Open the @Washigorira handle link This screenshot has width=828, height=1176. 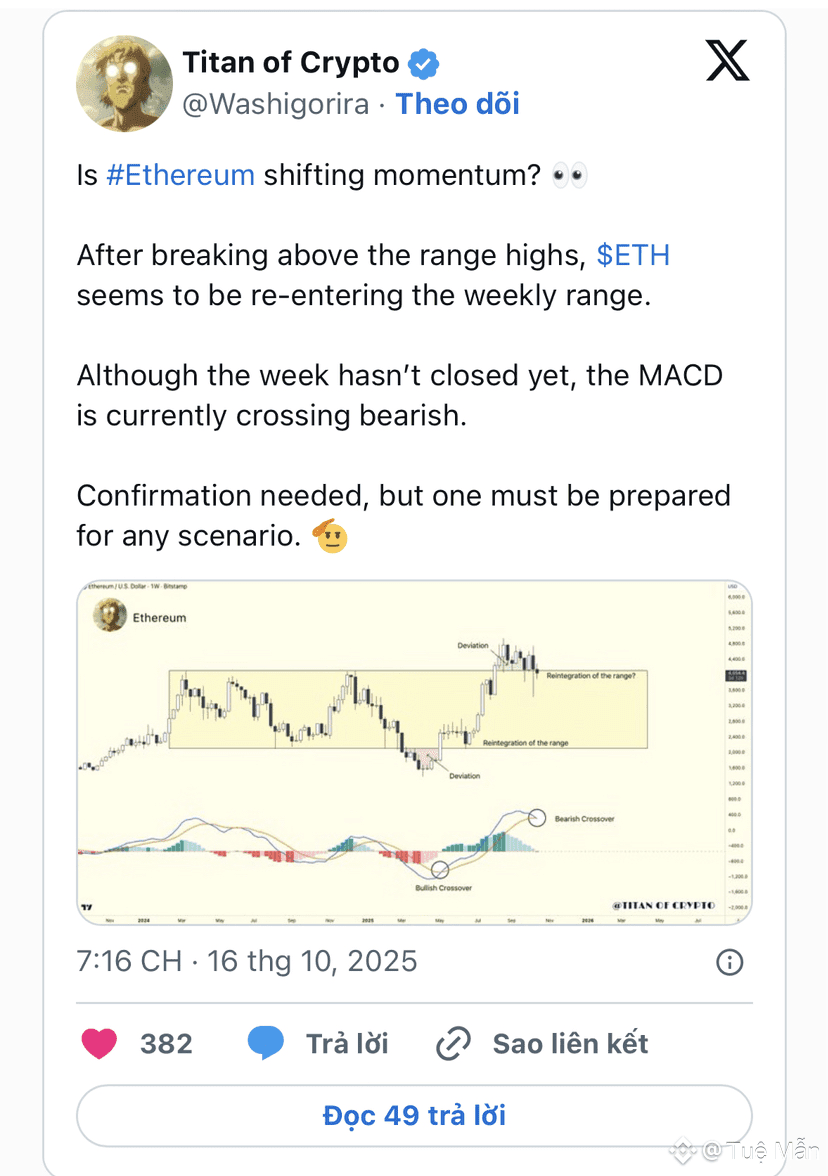click(275, 104)
